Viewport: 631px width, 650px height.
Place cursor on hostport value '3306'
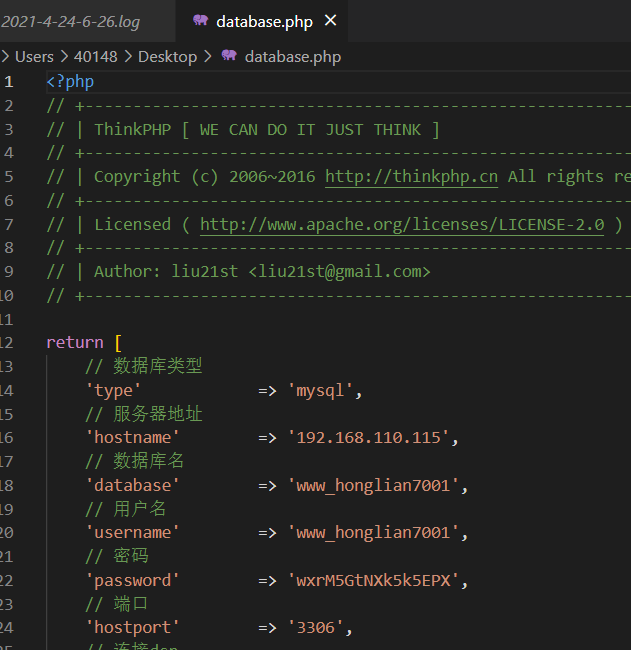[x=320, y=628]
